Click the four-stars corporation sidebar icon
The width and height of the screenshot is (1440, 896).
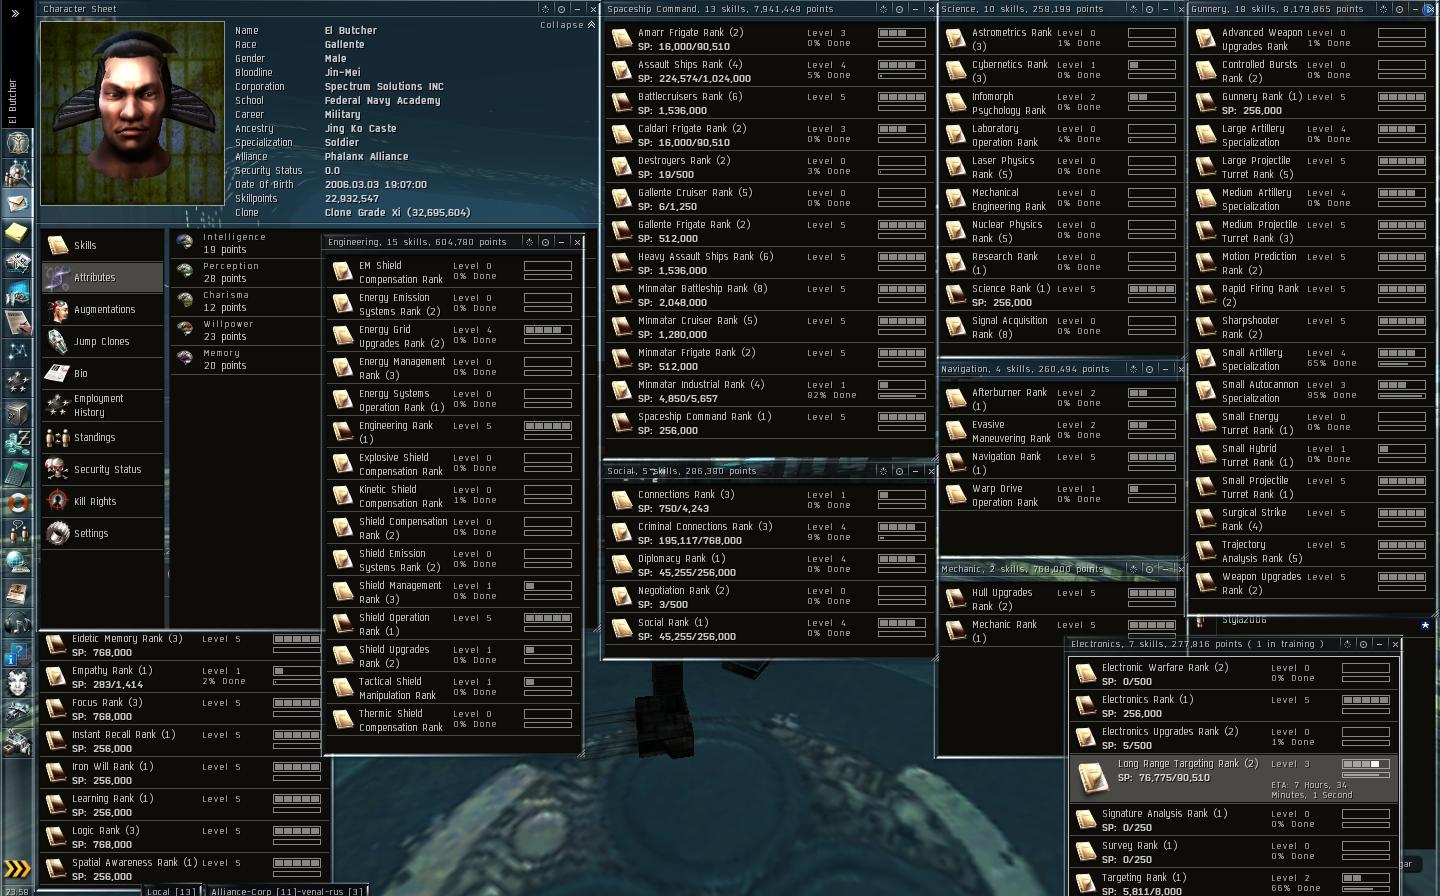coord(18,381)
